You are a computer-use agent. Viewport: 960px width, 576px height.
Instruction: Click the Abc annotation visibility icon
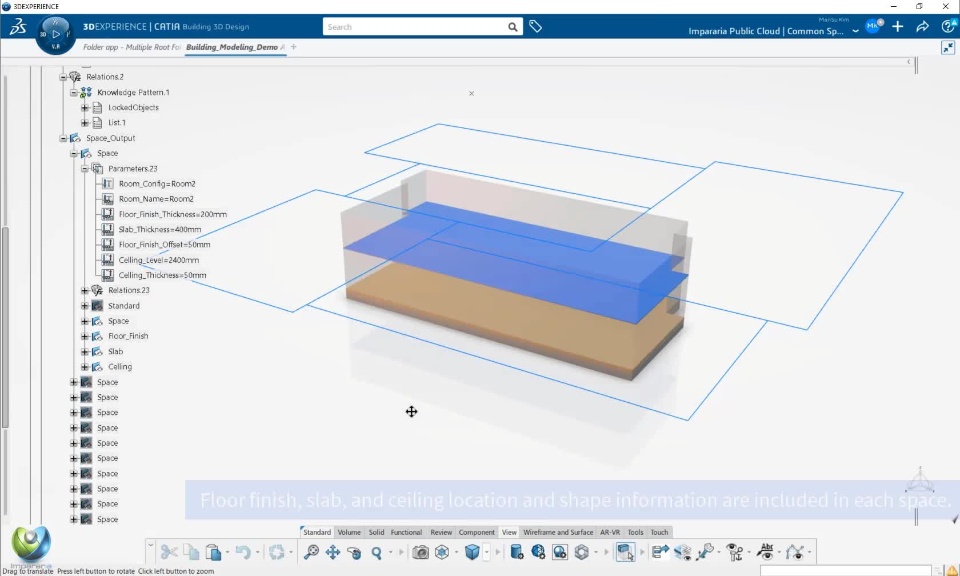click(766, 552)
